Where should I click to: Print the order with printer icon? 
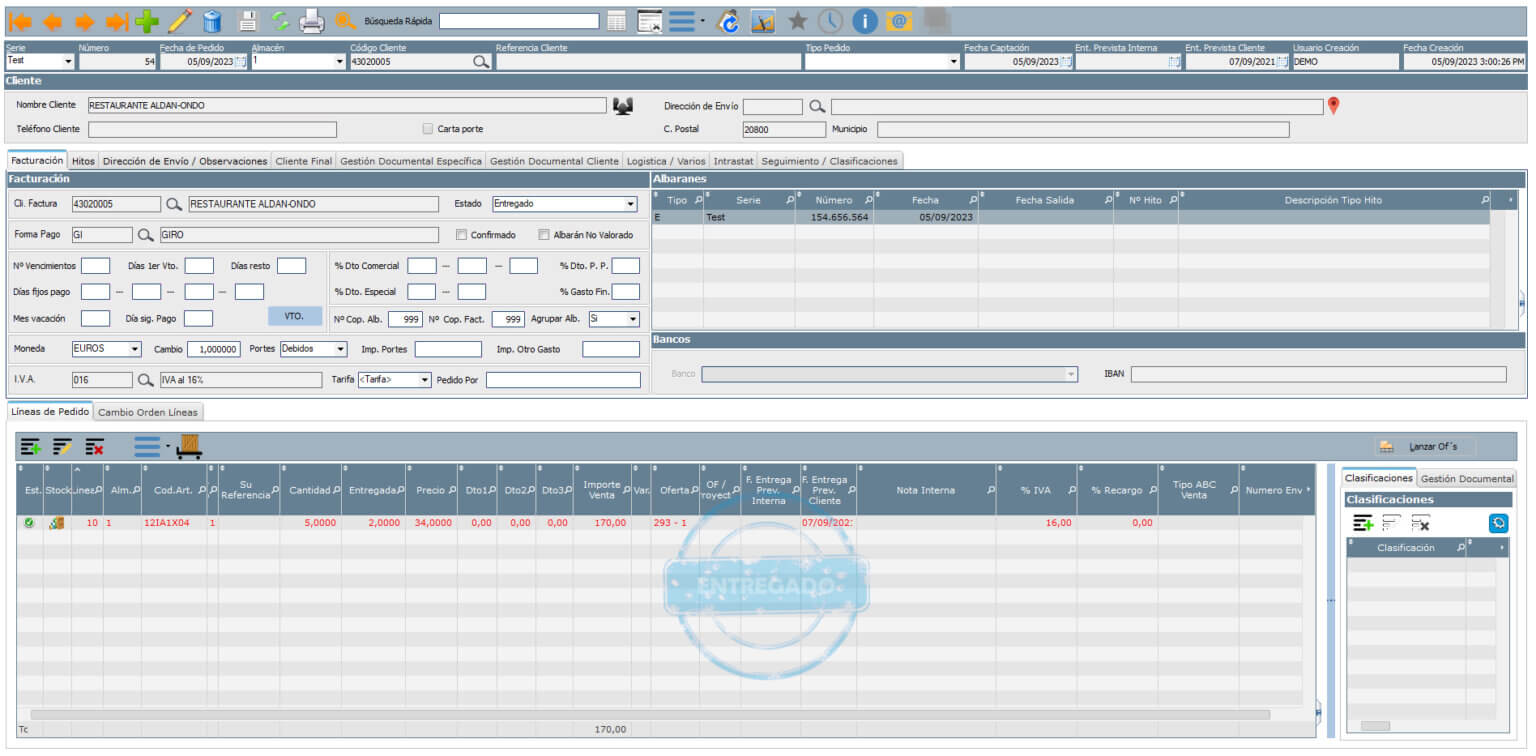click(312, 20)
